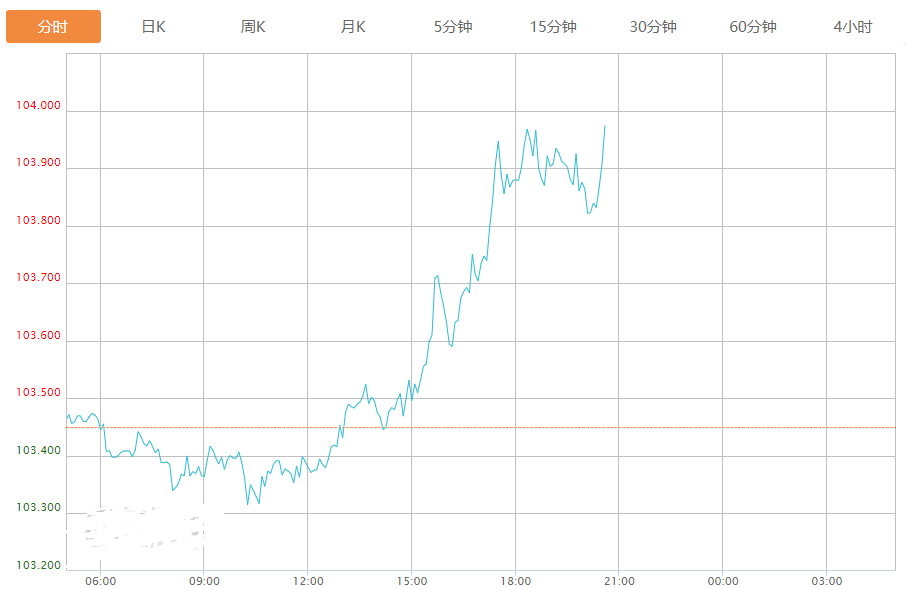This screenshot has width=910, height=589.
Task: Switch to the 5分钟 interval
Action: pos(453,27)
